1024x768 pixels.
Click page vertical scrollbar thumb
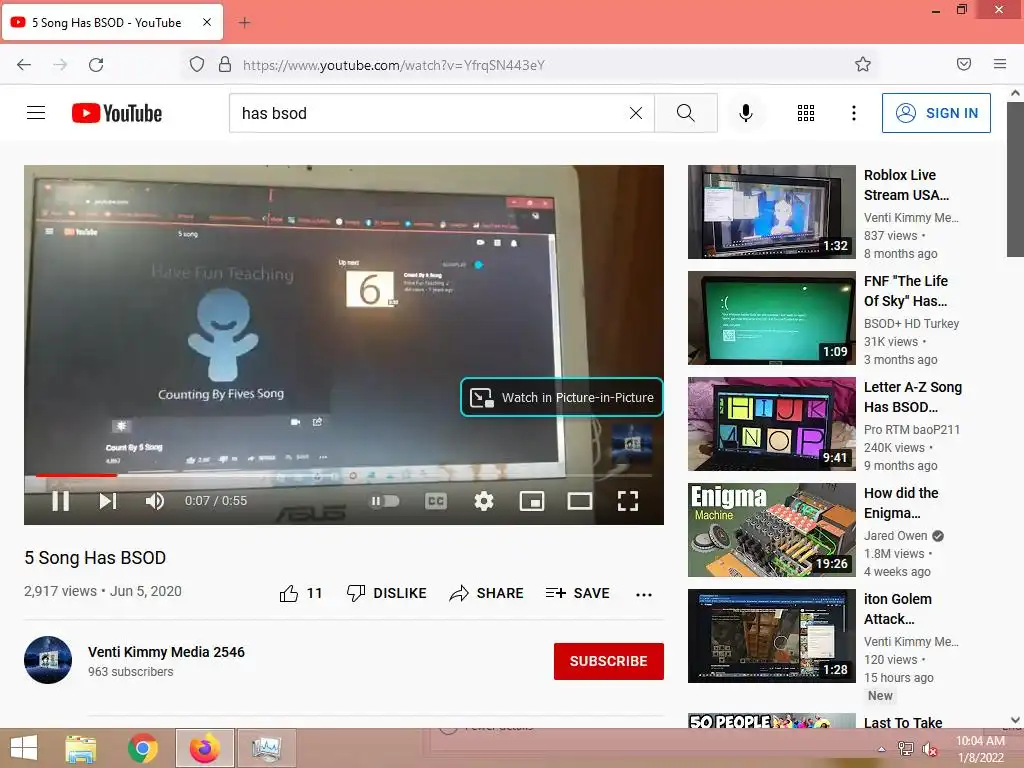[1016, 179]
